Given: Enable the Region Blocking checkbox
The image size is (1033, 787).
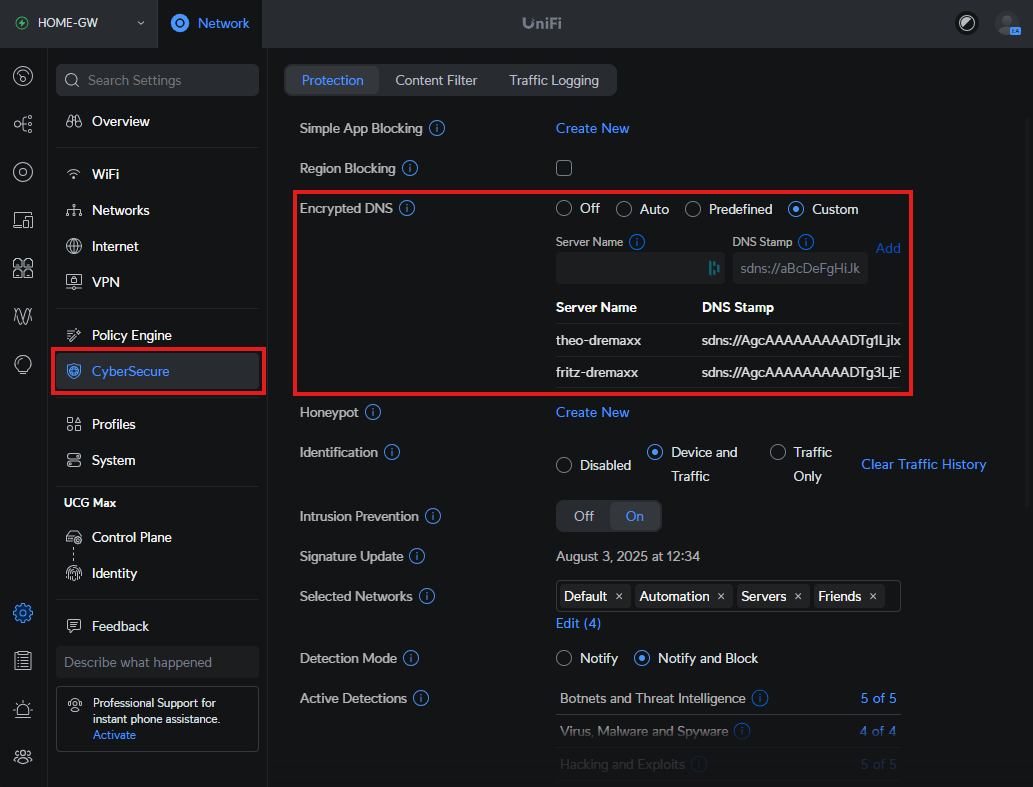Looking at the screenshot, I should (x=564, y=168).
